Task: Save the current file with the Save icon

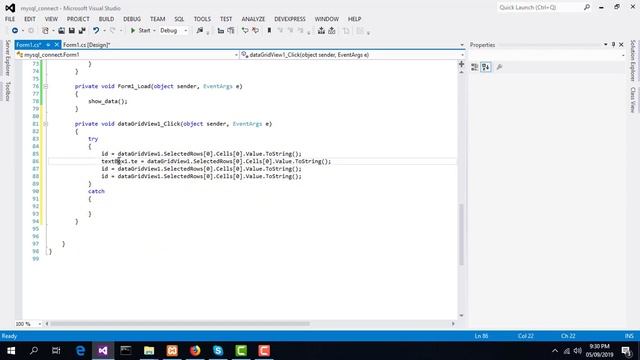Action: [71, 31]
